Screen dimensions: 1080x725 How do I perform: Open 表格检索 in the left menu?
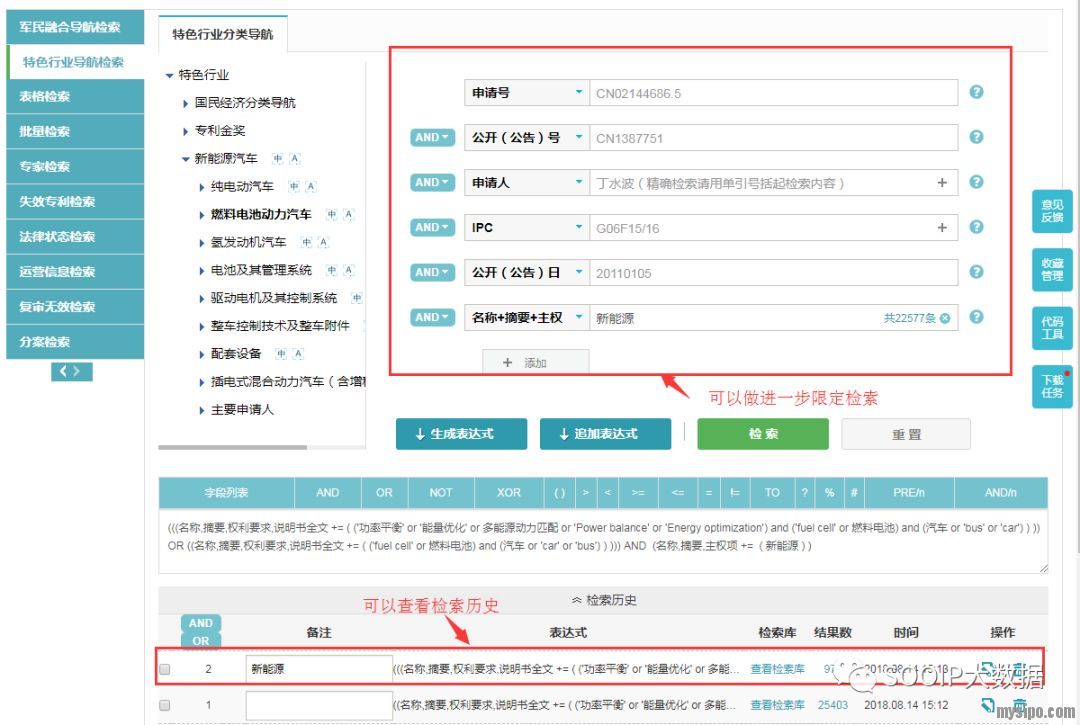click(45, 97)
